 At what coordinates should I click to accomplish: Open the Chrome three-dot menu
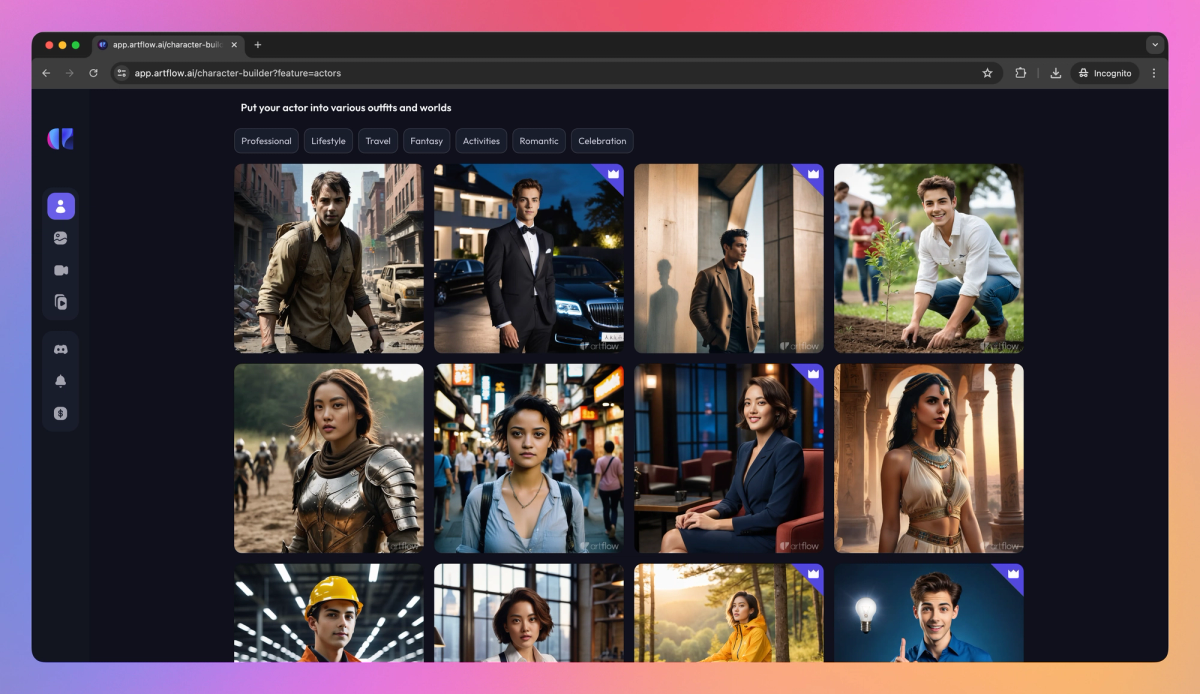(x=1153, y=73)
